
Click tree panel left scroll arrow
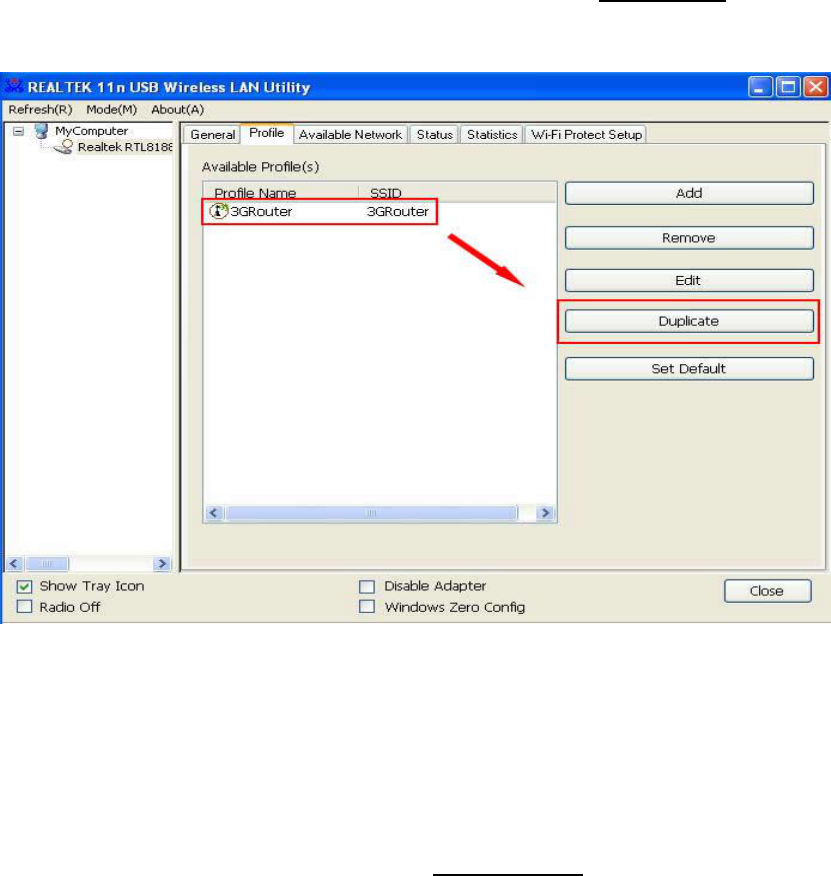(14, 564)
